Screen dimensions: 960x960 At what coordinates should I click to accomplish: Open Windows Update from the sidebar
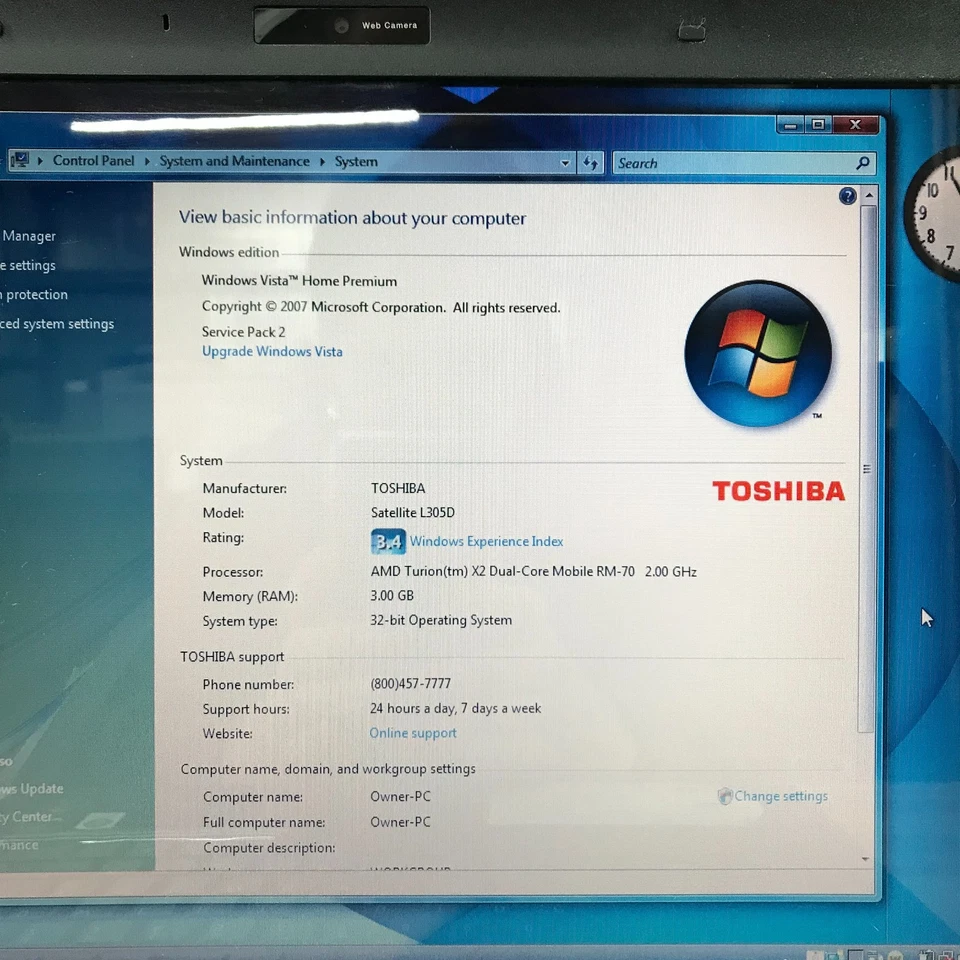34,789
